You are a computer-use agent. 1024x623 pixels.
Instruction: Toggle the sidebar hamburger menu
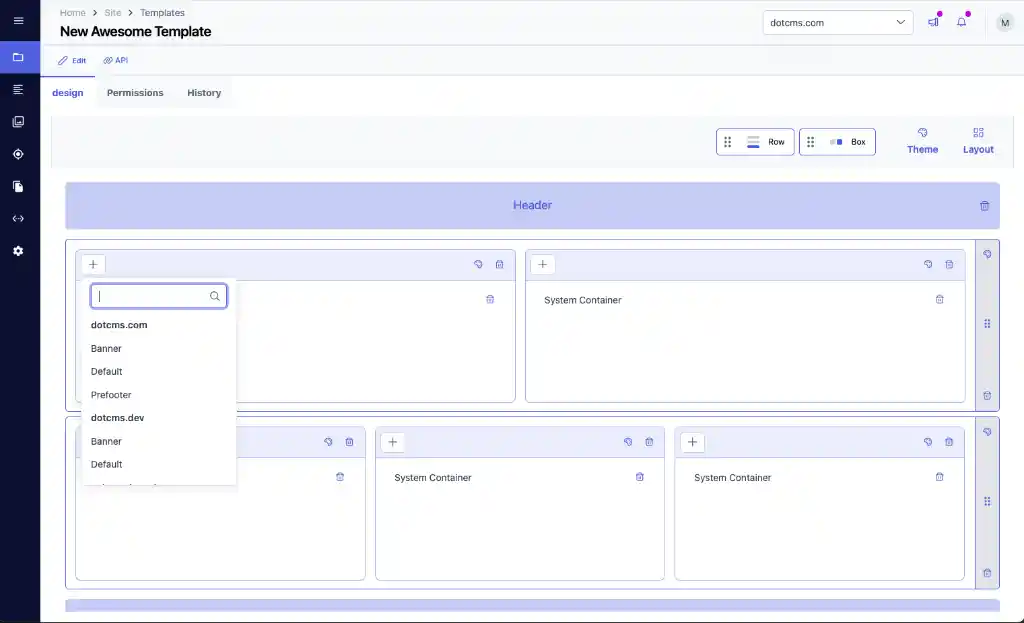18,20
